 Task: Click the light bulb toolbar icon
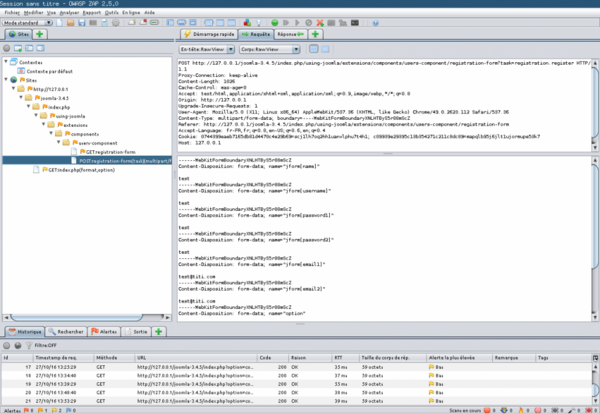click(x=259, y=23)
